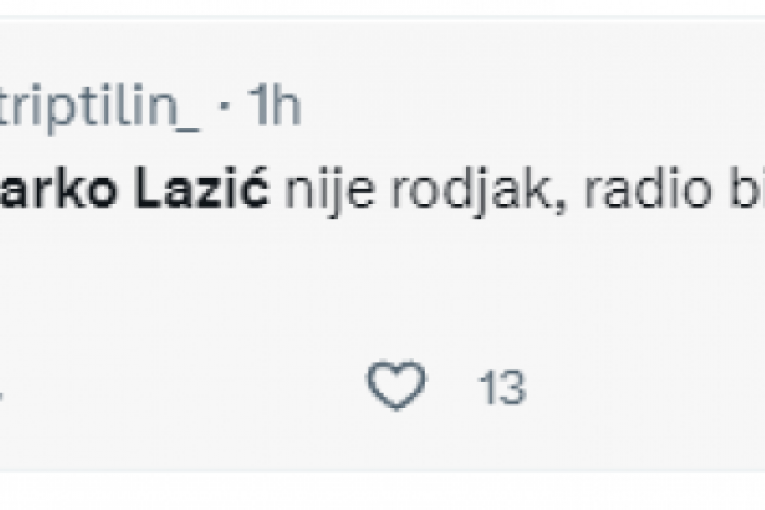Click the white strip below the tweet card
Image resolution: width=765 pixels, height=510 pixels.
coord(380,492)
